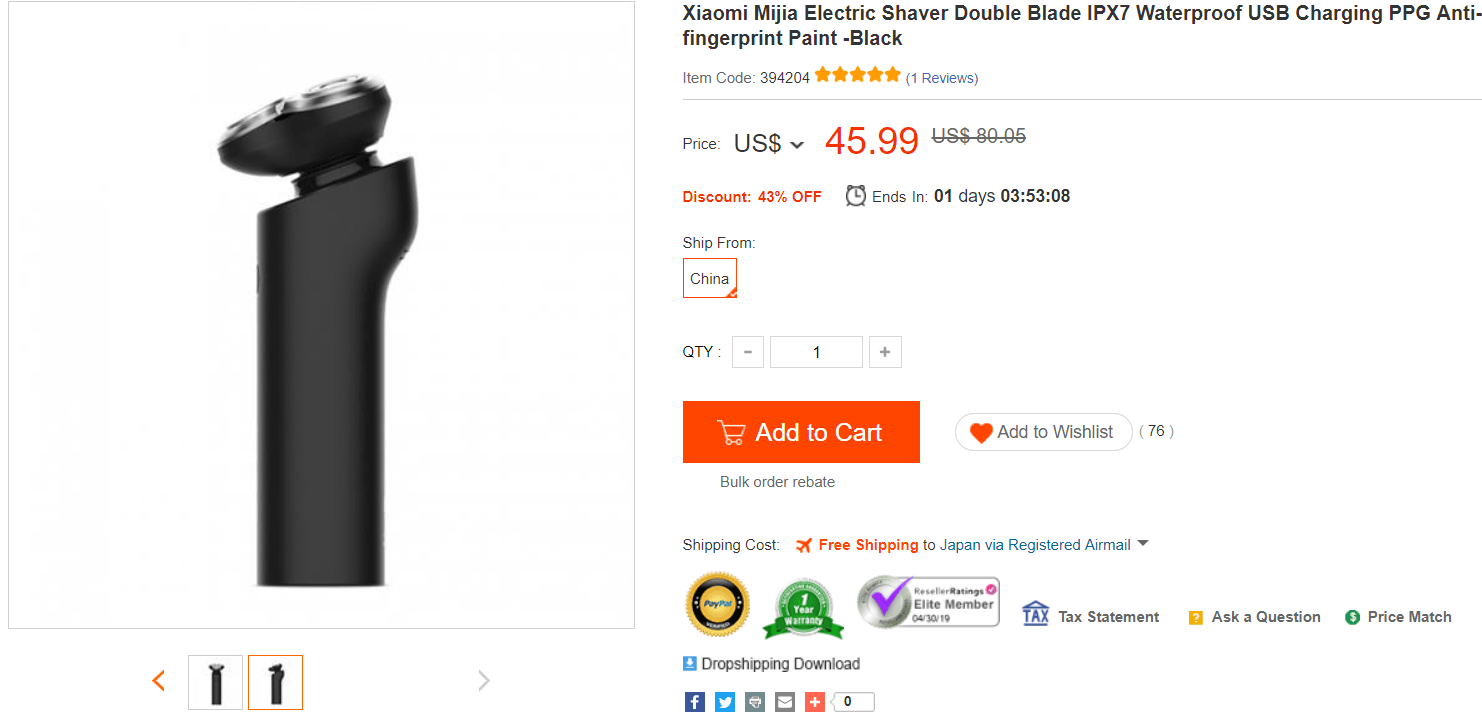Show next thumbnails with right arrow
Image resolution: width=1482 pixels, height=723 pixels.
click(x=484, y=681)
